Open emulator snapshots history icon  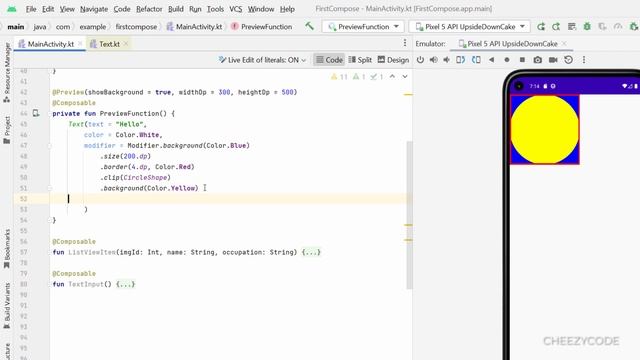(x=568, y=60)
